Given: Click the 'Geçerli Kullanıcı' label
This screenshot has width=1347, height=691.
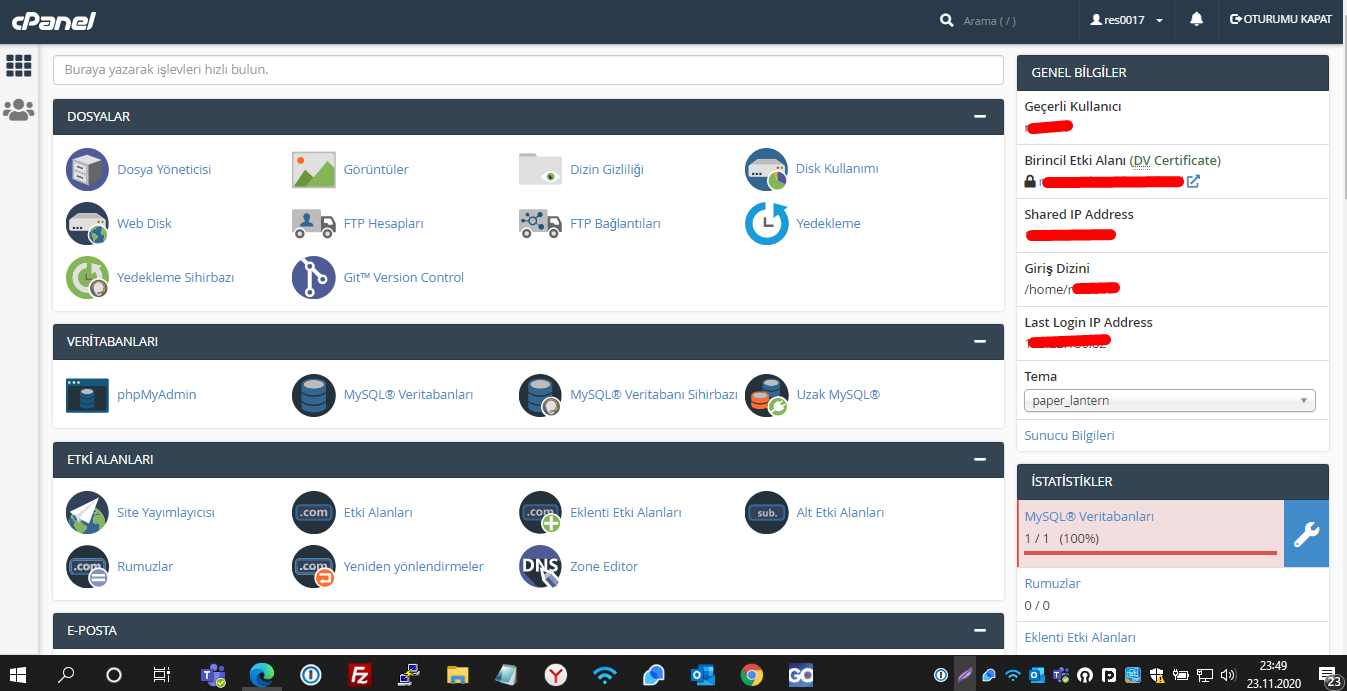Looking at the screenshot, I should click(x=1073, y=106).
